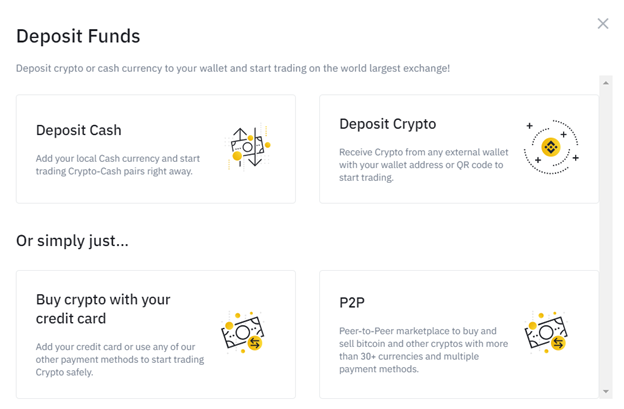Choose the P2P heading
This screenshot has width=624, height=409.
pyautogui.click(x=352, y=303)
